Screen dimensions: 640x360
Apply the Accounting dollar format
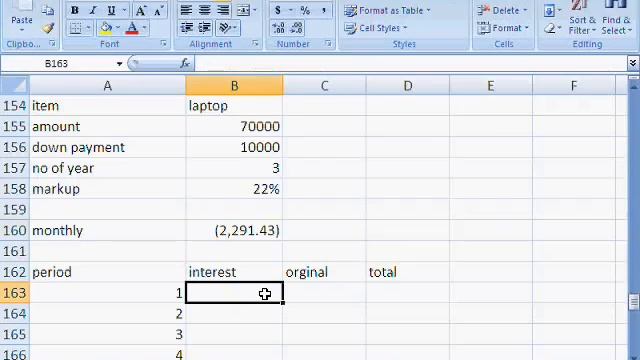tap(278, 10)
